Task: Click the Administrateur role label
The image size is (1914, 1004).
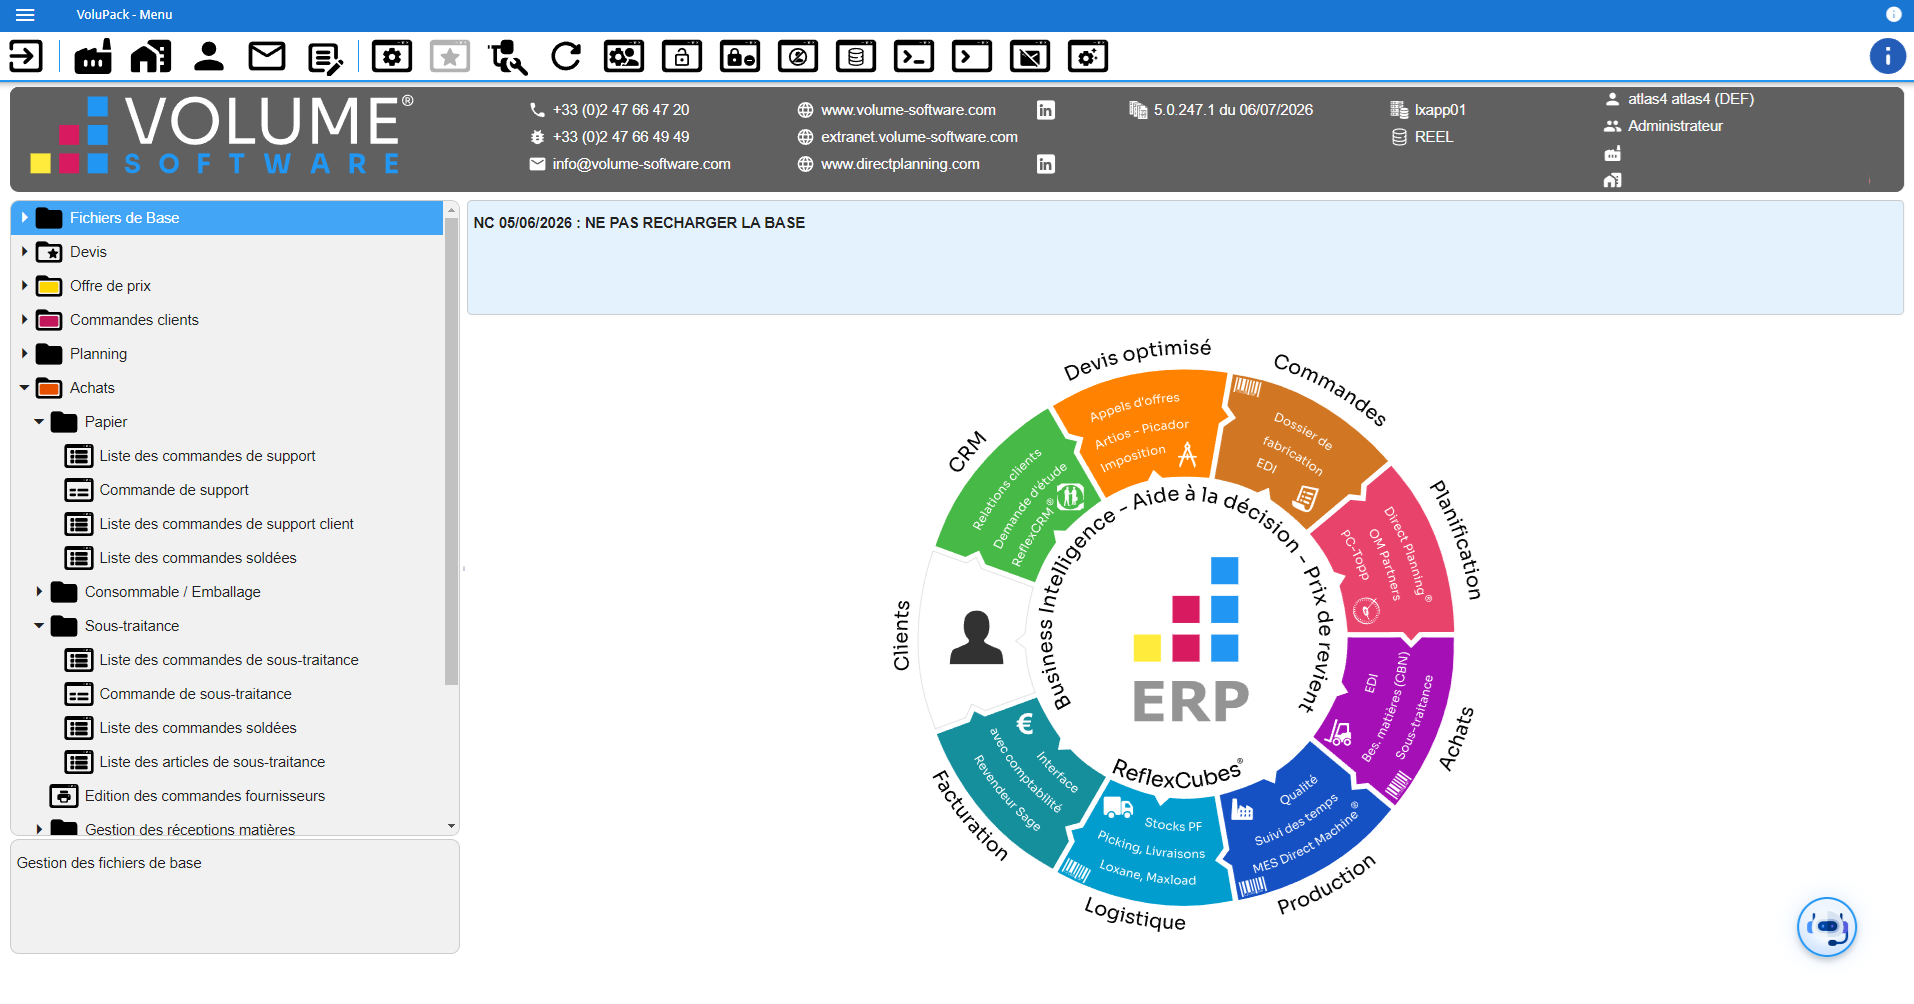Action: pos(1675,126)
